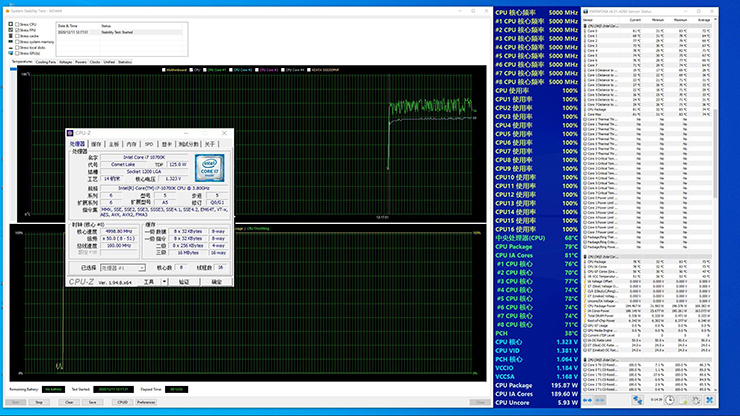The image size is (740, 416).
Task: Click the Clear button in AIDA64
Action: 69,402
